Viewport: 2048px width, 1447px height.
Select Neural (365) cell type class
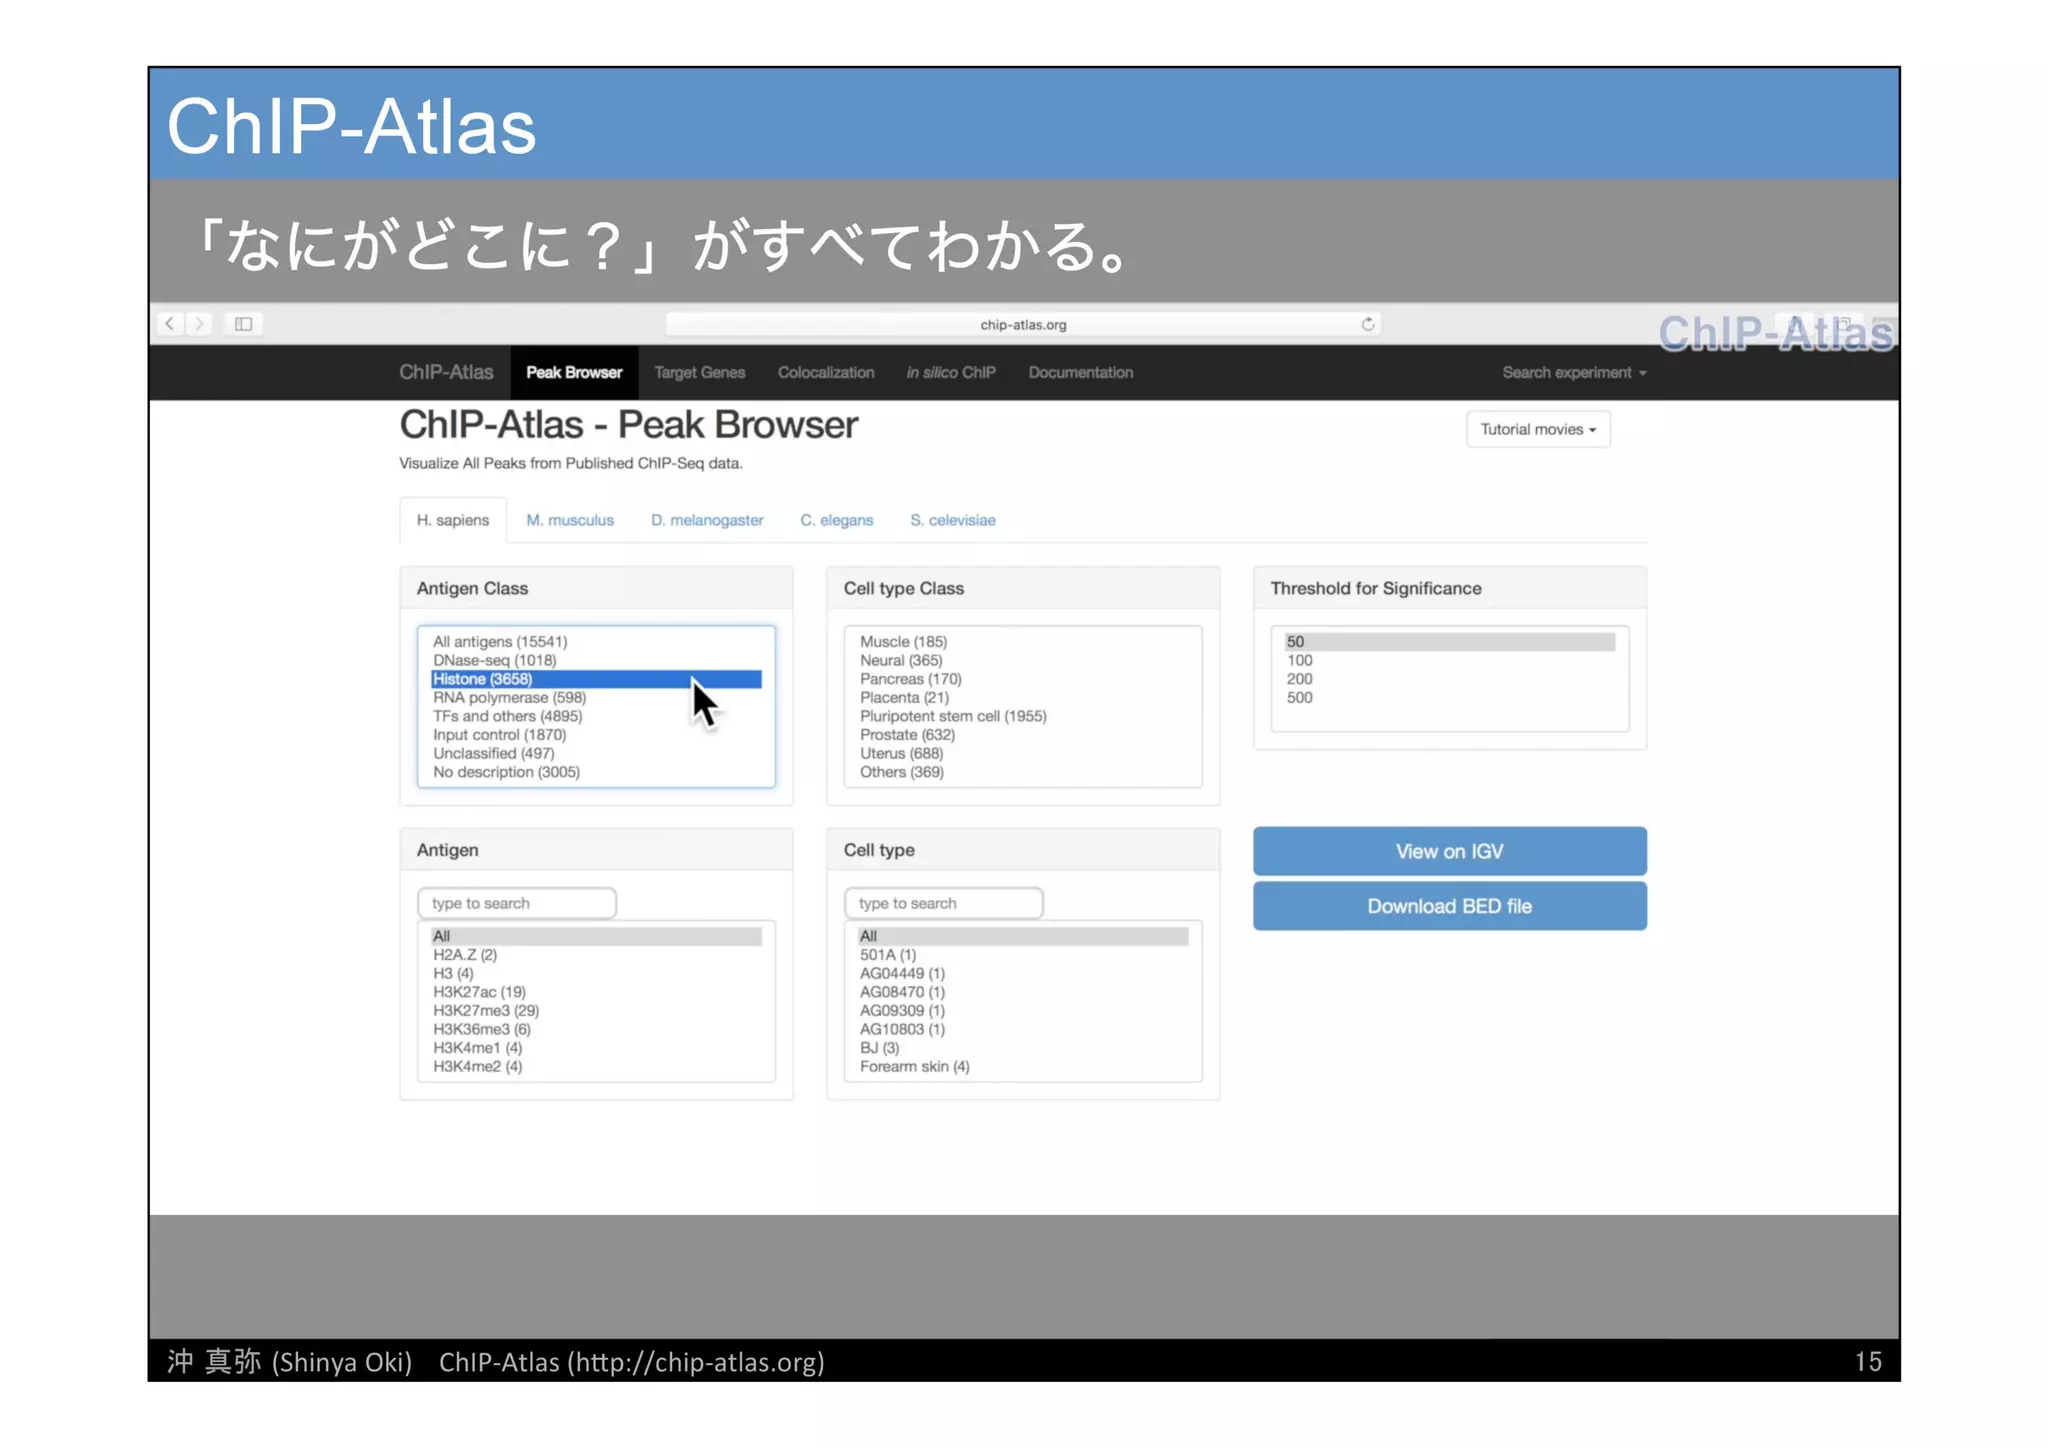pyautogui.click(x=1023, y=660)
